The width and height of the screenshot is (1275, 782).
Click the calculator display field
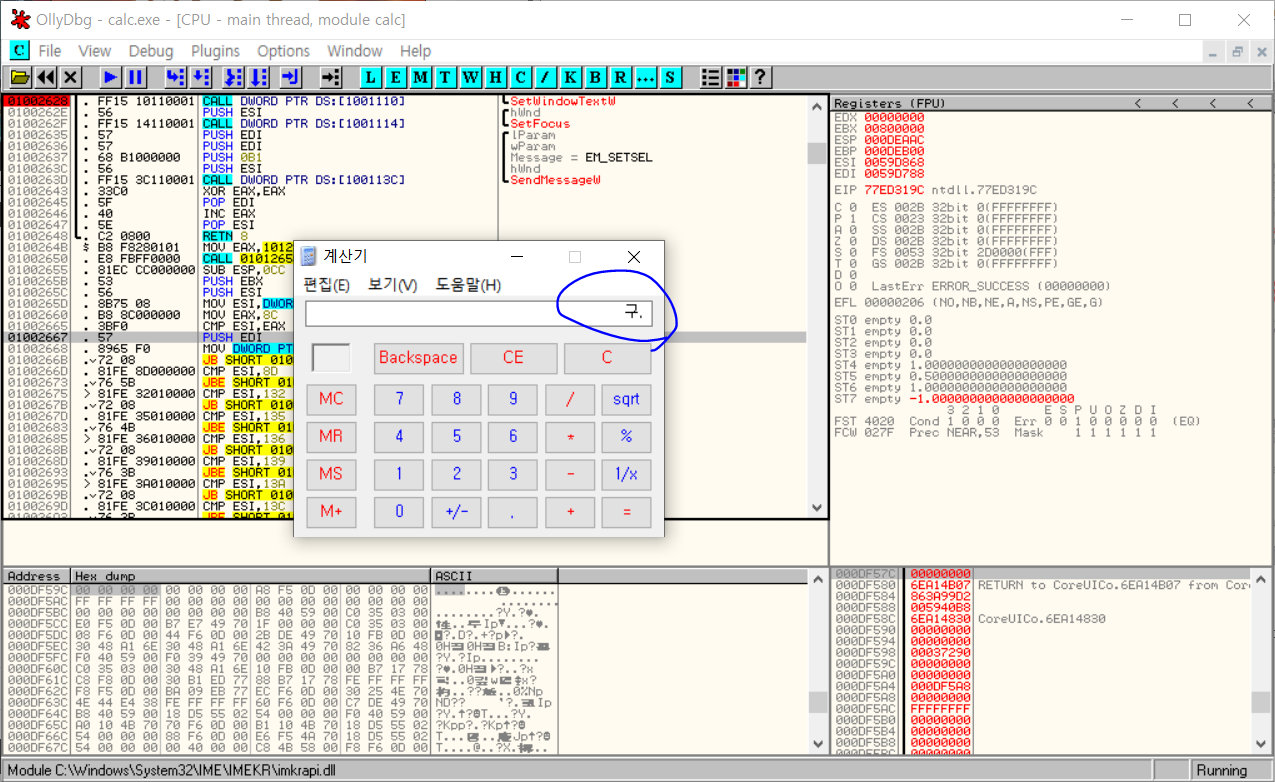point(478,314)
